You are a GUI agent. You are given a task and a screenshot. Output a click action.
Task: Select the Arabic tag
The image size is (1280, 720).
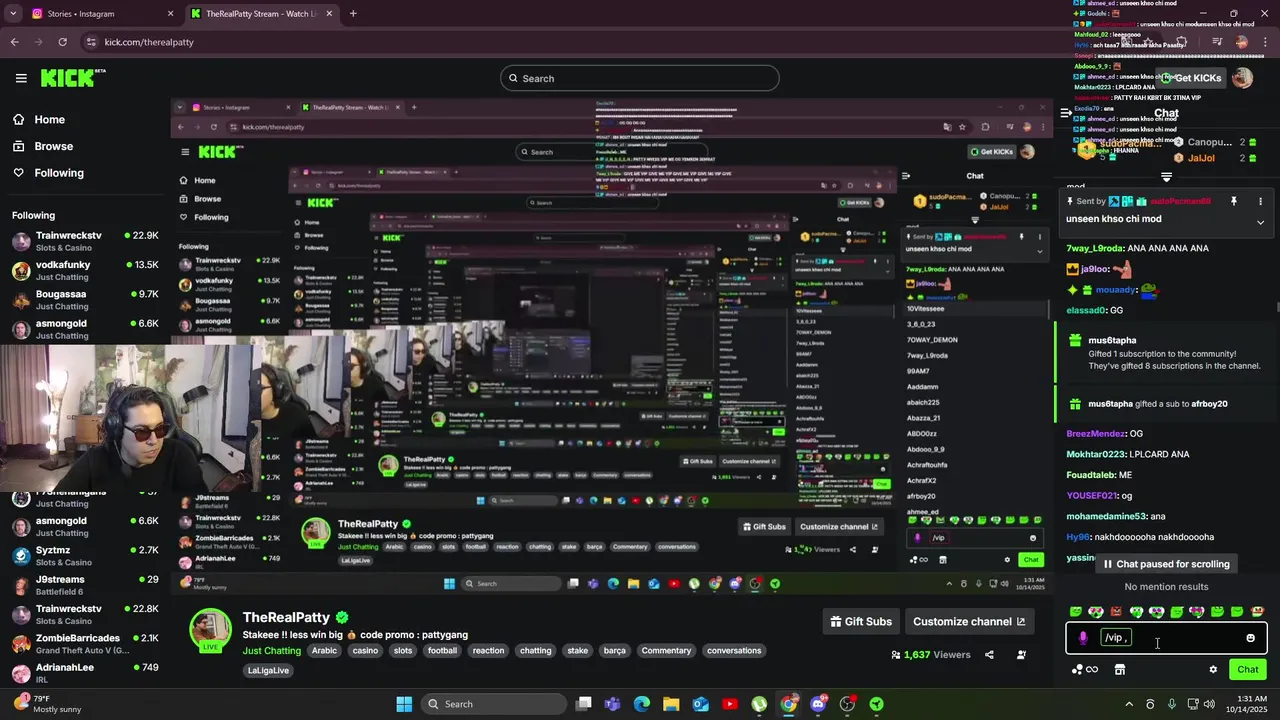[x=324, y=650]
